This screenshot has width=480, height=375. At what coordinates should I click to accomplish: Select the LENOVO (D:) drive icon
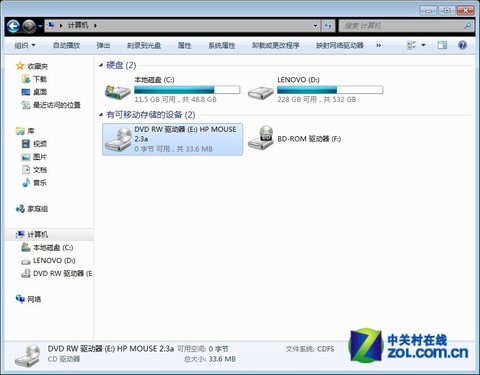260,92
